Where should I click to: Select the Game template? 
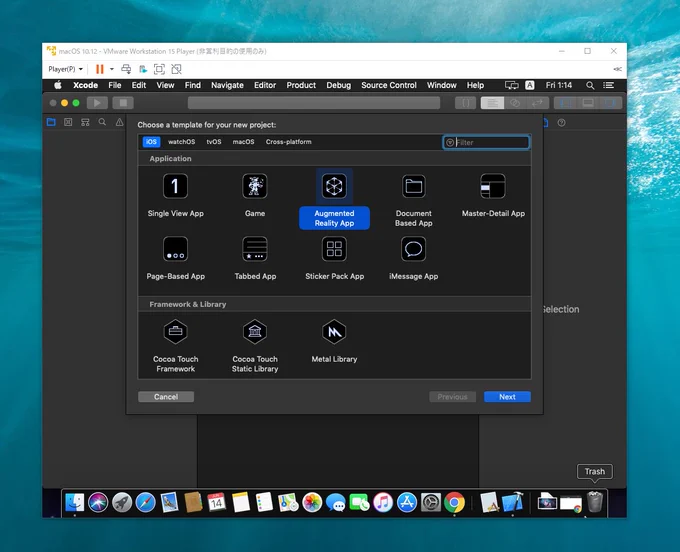(255, 195)
